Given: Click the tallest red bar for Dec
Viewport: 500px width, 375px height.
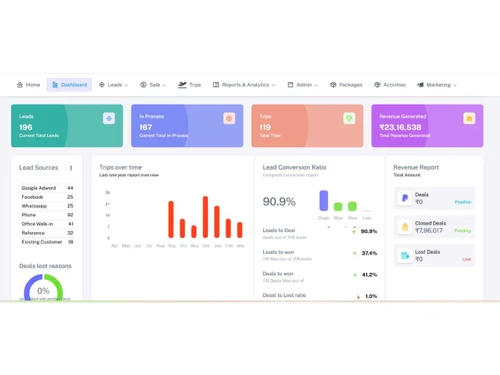Looking at the screenshot, I should (x=205, y=217).
